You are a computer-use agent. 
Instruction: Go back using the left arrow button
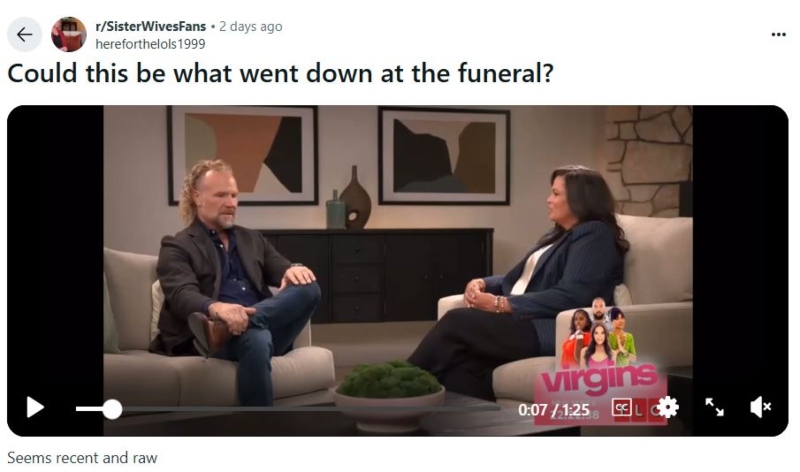pyautogui.click(x=24, y=34)
